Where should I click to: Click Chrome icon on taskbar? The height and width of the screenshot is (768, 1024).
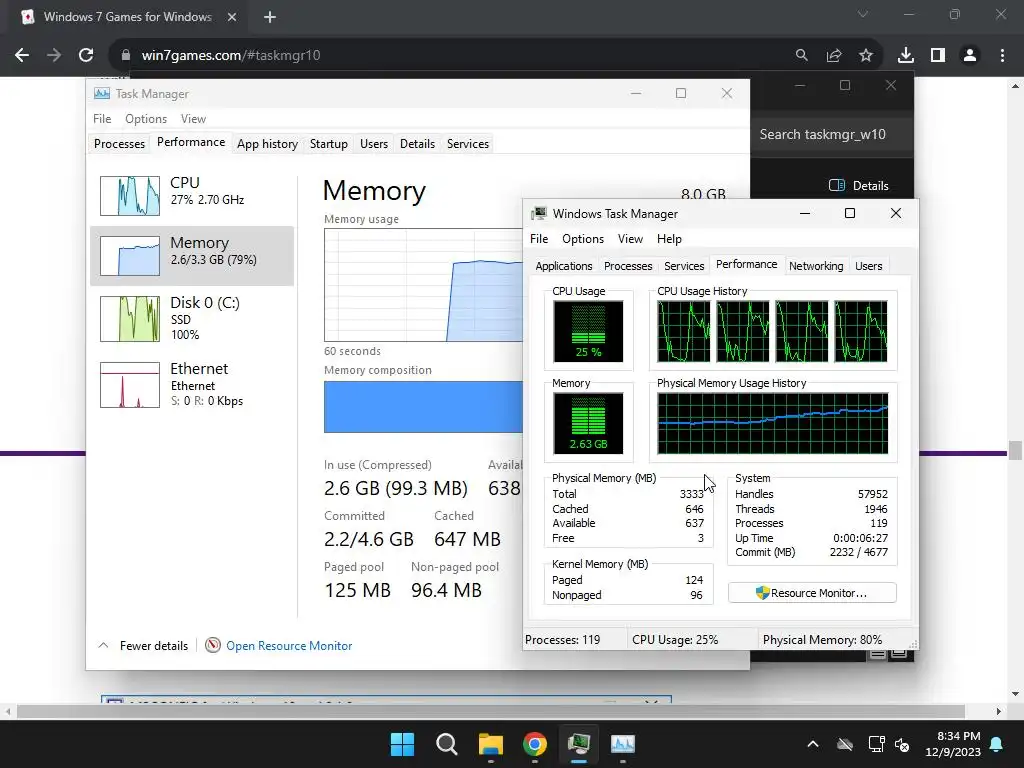tap(535, 744)
